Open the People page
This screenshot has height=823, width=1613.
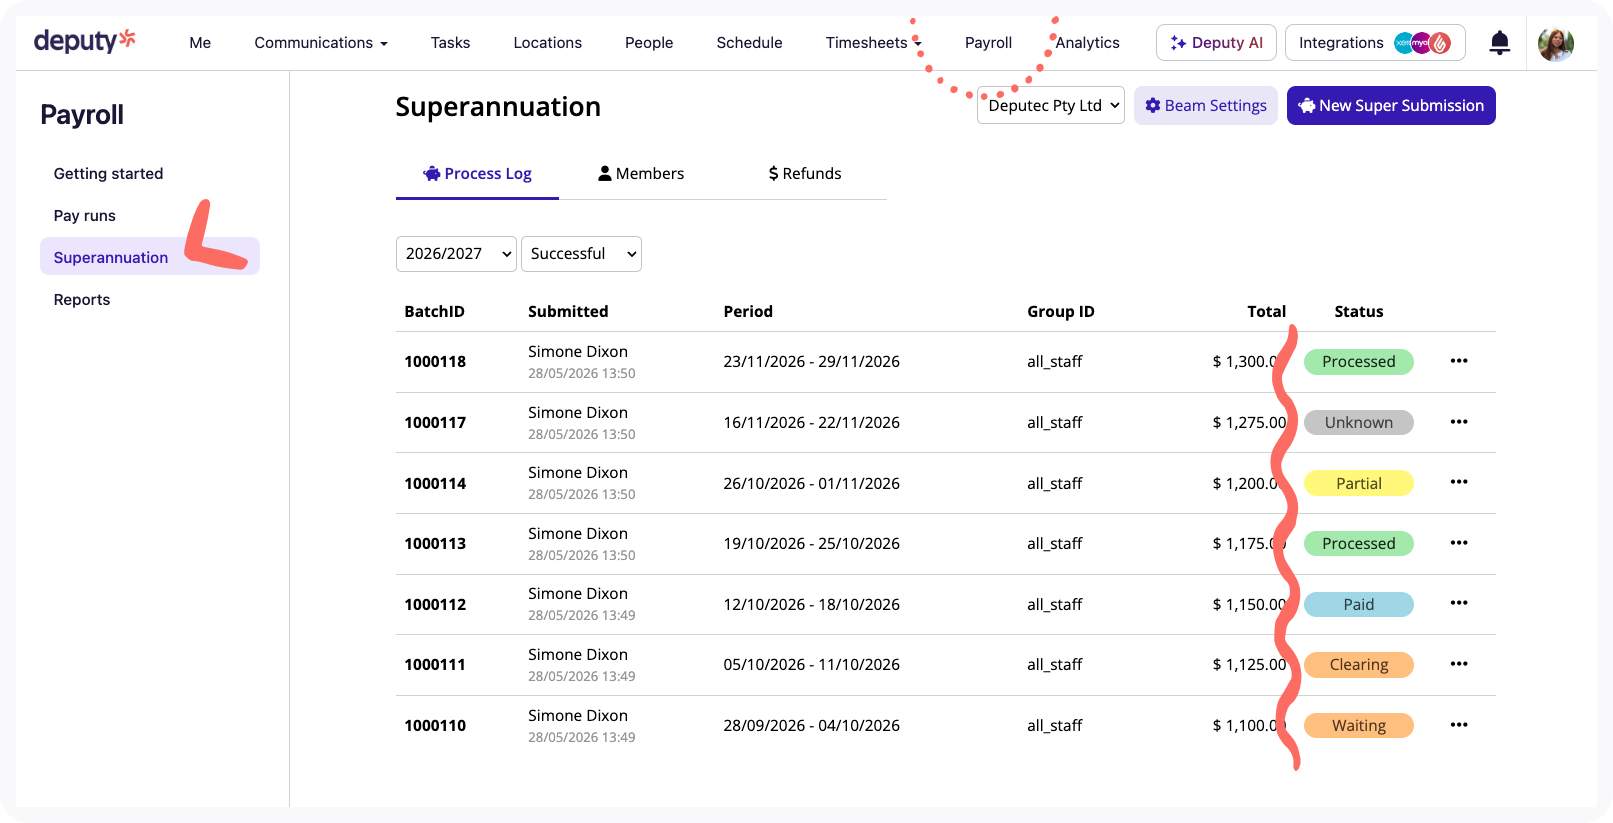[x=649, y=43]
